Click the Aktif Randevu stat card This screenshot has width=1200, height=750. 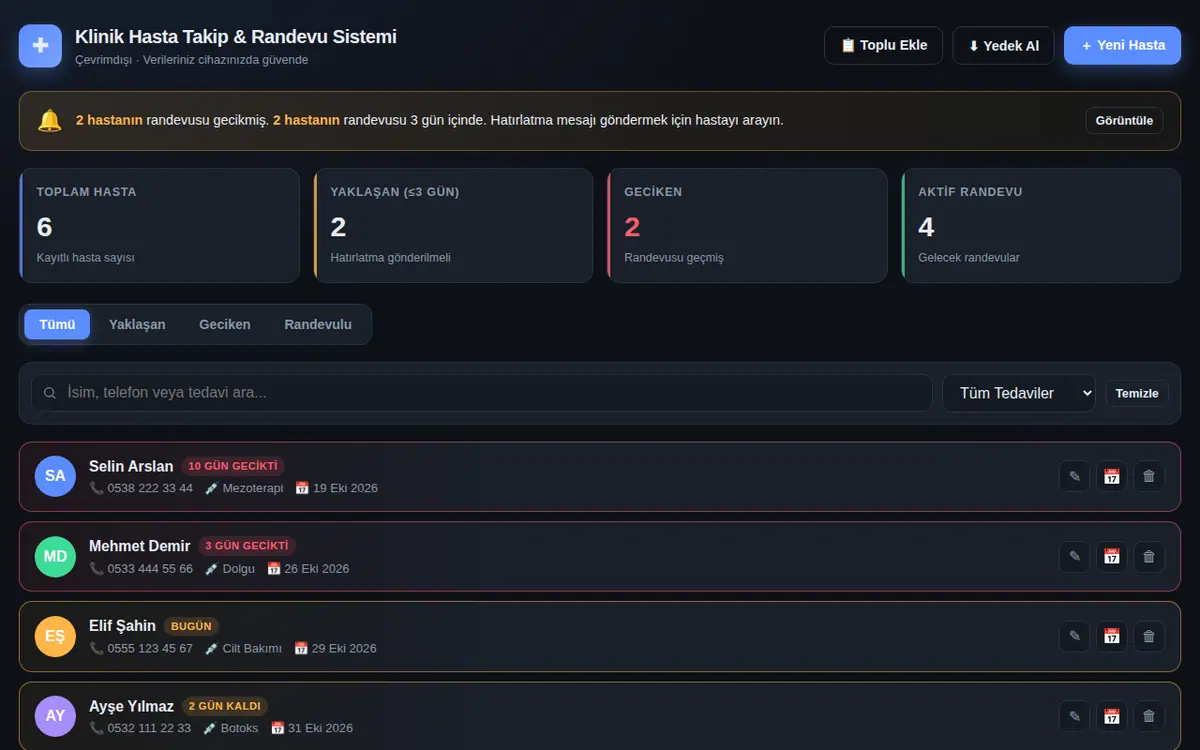point(1041,225)
